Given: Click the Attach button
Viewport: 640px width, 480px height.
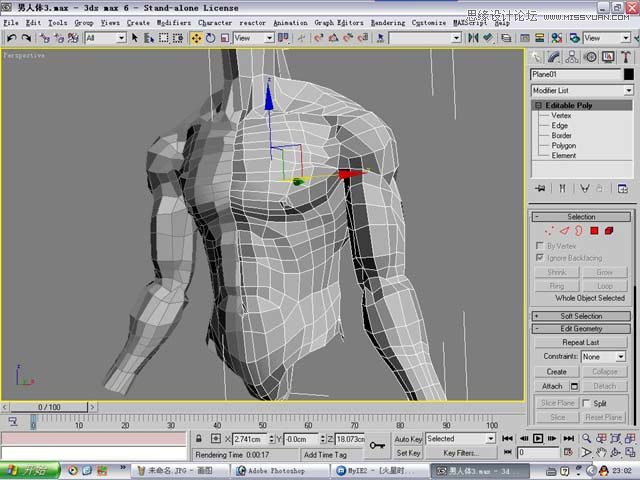Looking at the screenshot, I should (x=552, y=386).
